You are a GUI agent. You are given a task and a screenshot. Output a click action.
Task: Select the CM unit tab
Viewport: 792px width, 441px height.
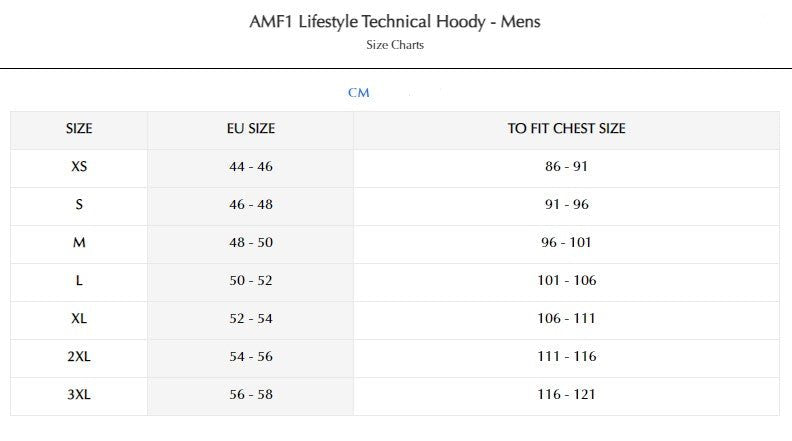pos(359,93)
